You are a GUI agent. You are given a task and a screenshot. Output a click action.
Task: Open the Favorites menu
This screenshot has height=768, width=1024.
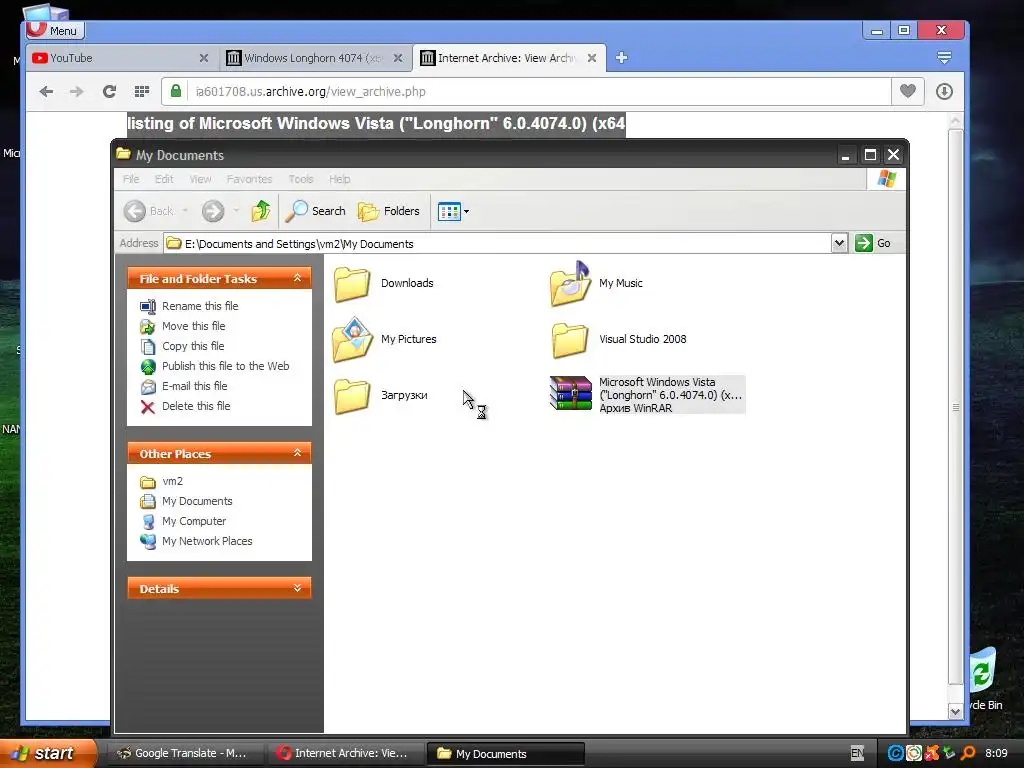(x=249, y=179)
